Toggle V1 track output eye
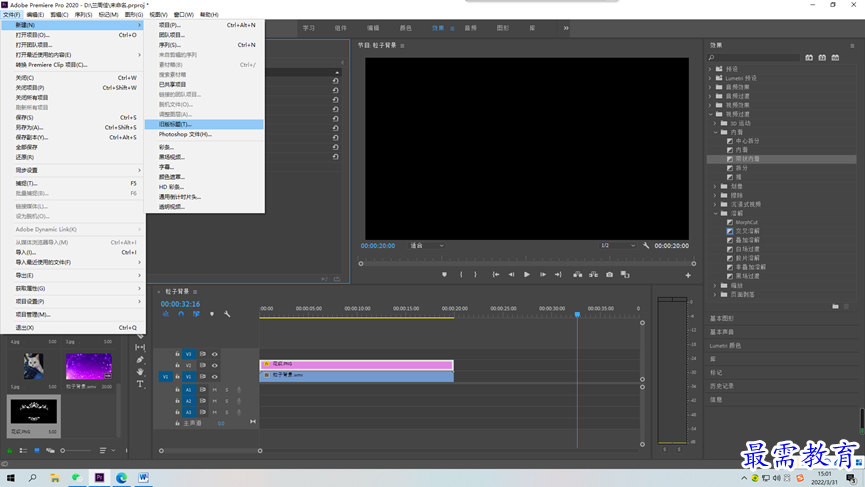 point(215,377)
